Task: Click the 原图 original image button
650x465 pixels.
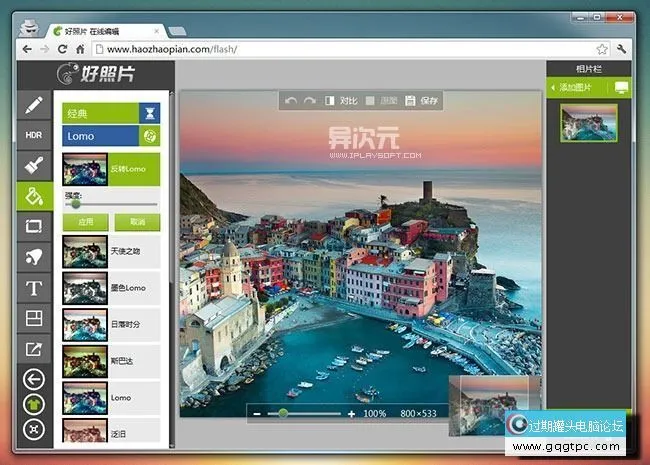Action: [382, 101]
